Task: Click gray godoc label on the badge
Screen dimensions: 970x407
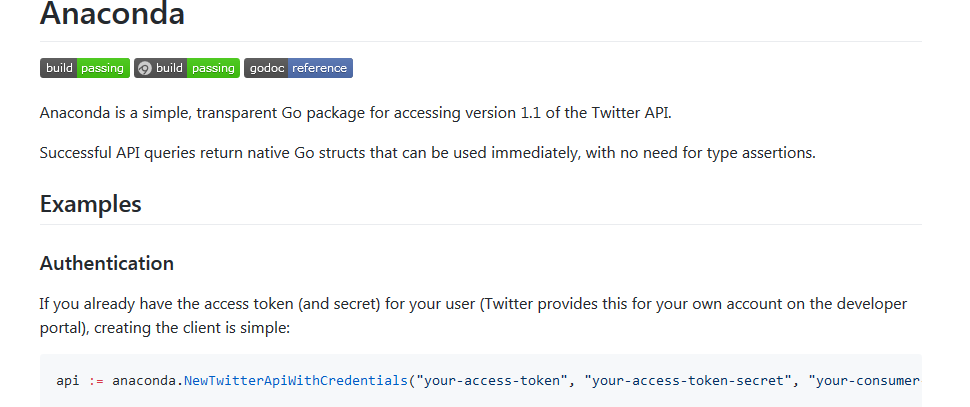Action: click(x=266, y=68)
